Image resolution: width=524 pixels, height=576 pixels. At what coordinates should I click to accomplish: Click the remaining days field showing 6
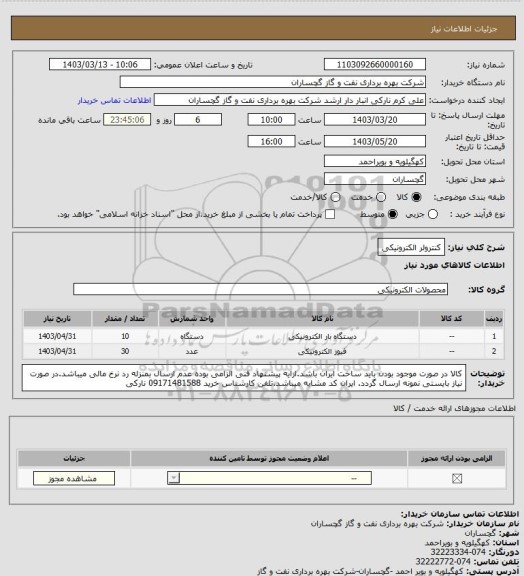click(x=198, y=120)
